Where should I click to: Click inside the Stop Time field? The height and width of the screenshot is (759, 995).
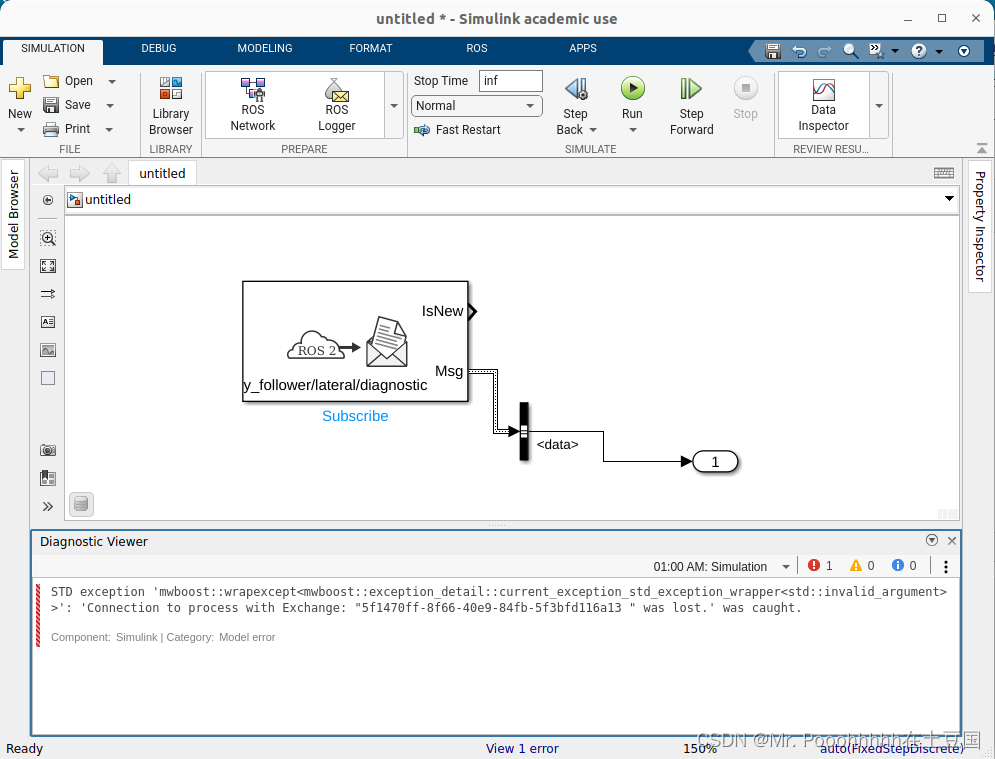510,81
